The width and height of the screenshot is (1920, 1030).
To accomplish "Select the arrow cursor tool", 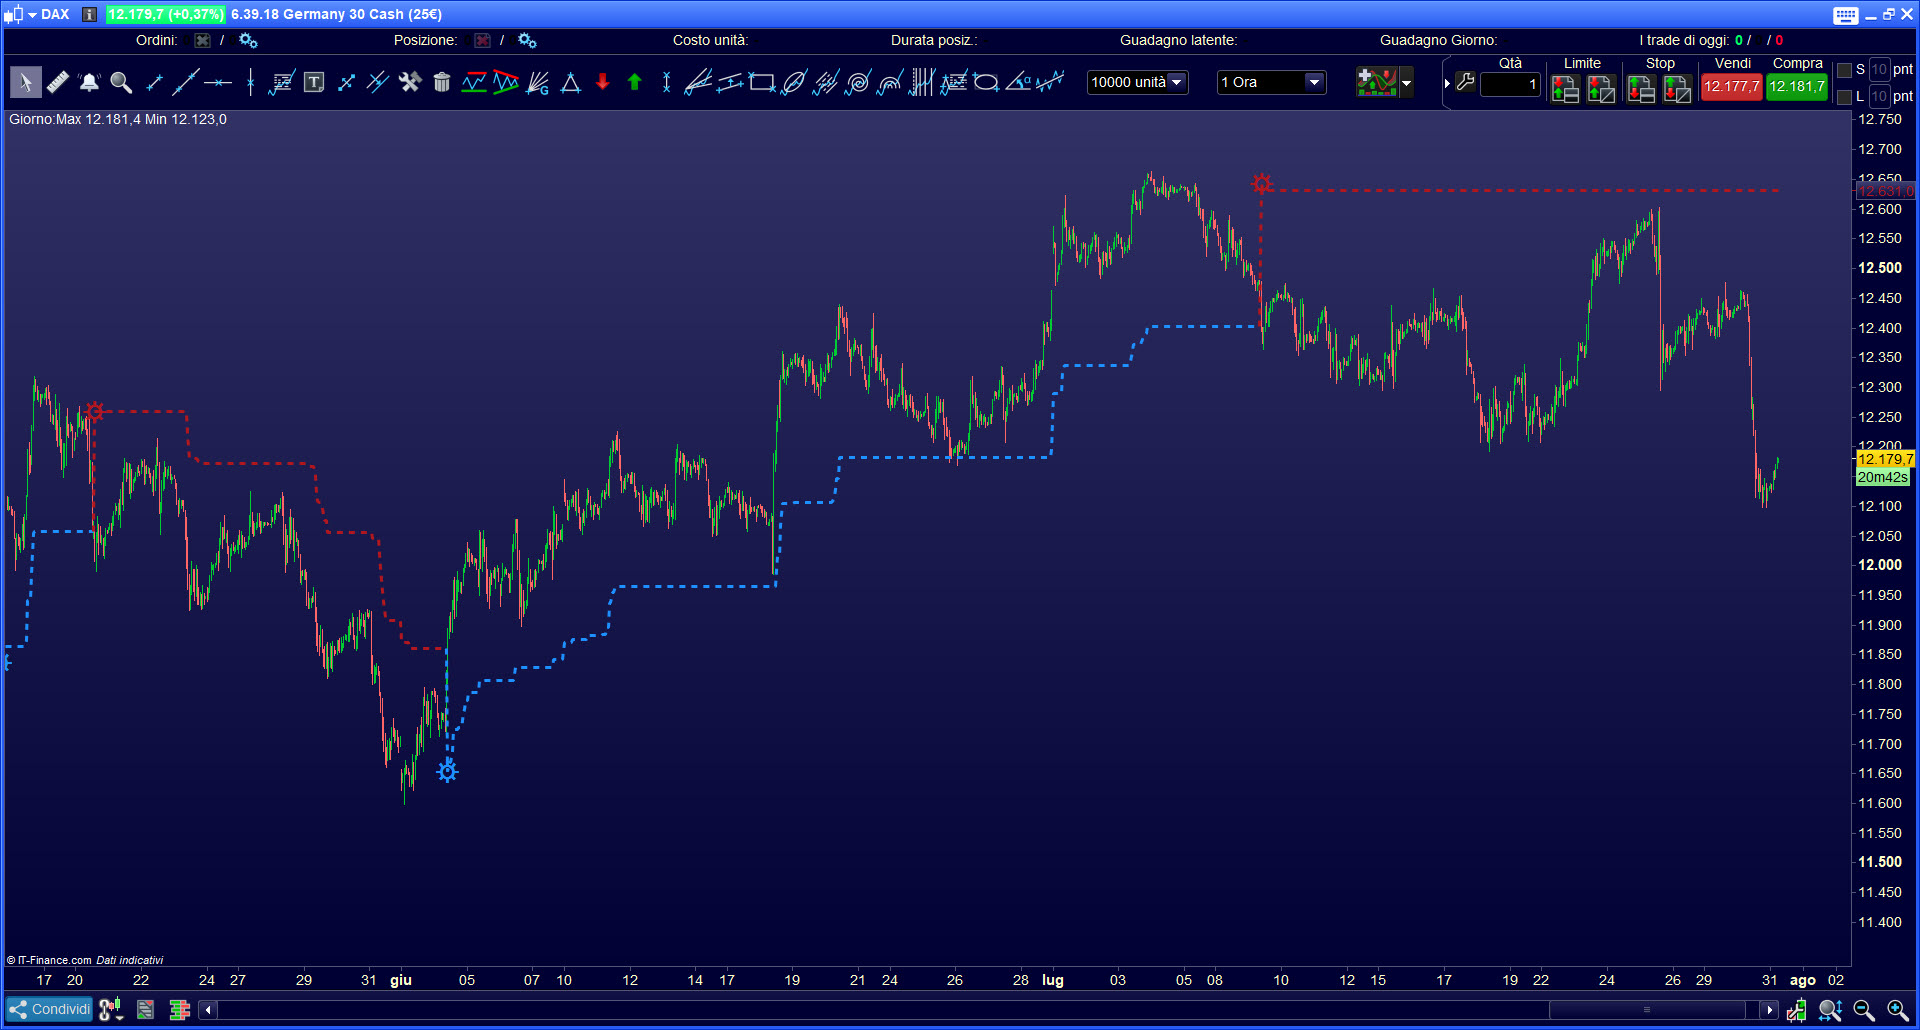I will [26, 82].
